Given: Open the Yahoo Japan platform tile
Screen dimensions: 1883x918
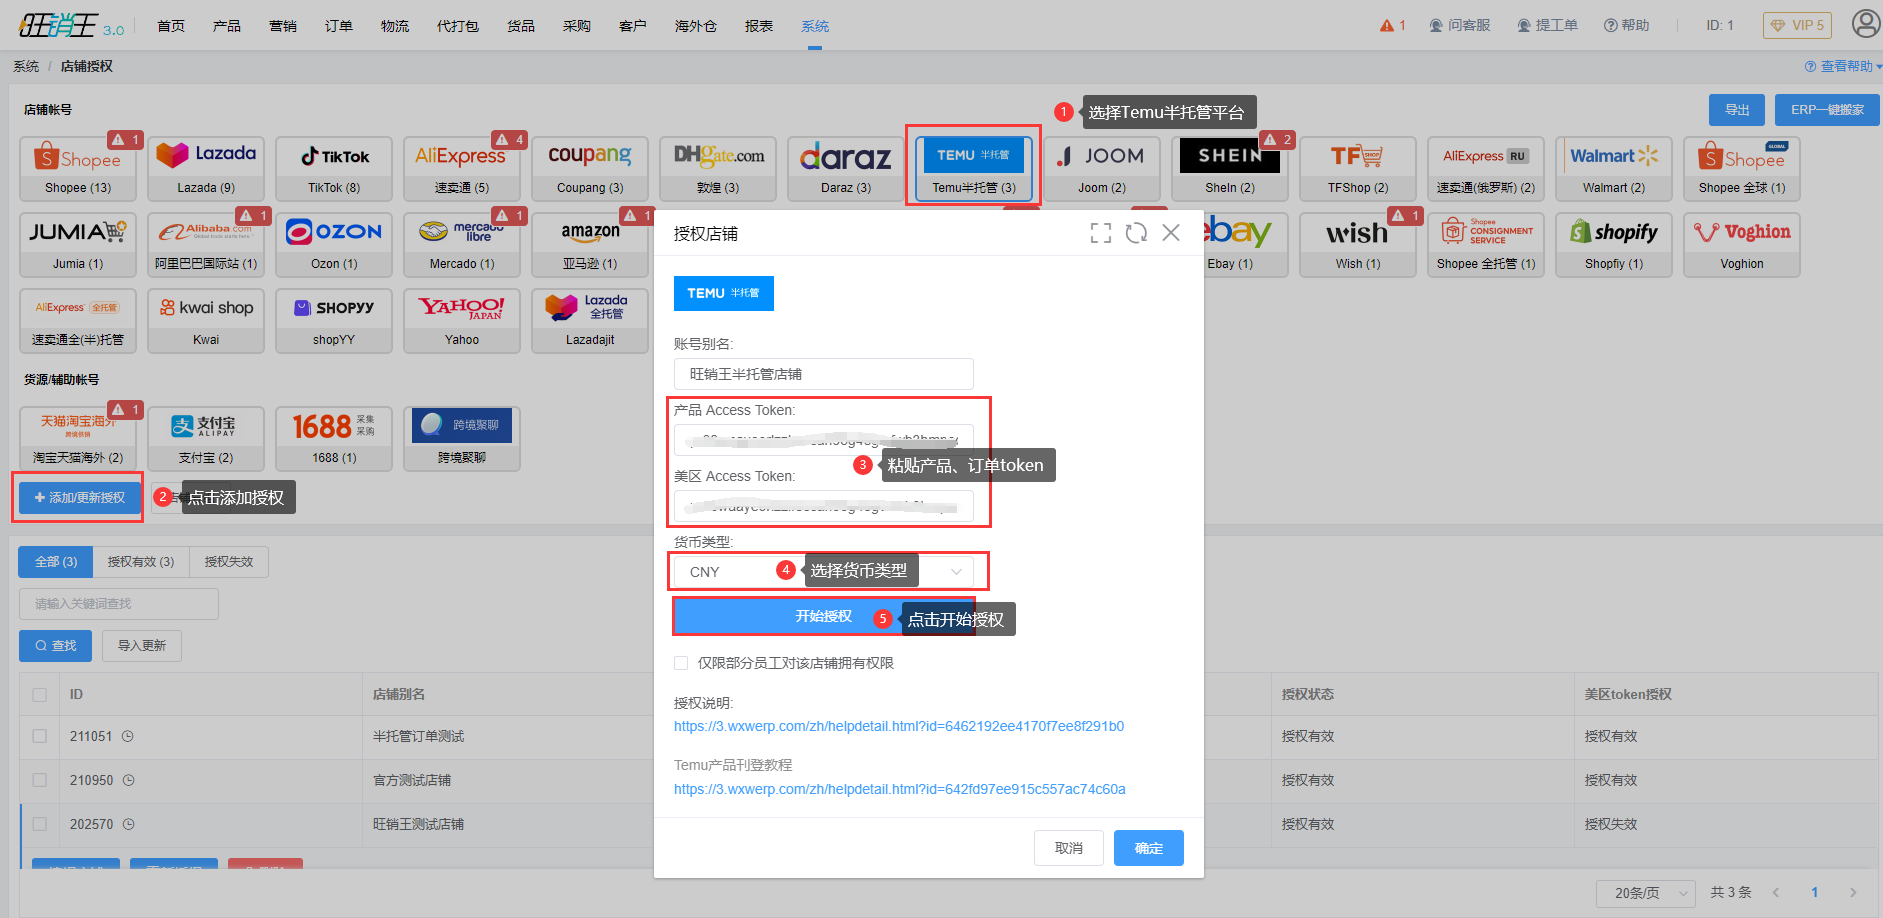Looking at the screenshot, I should 462,320.
